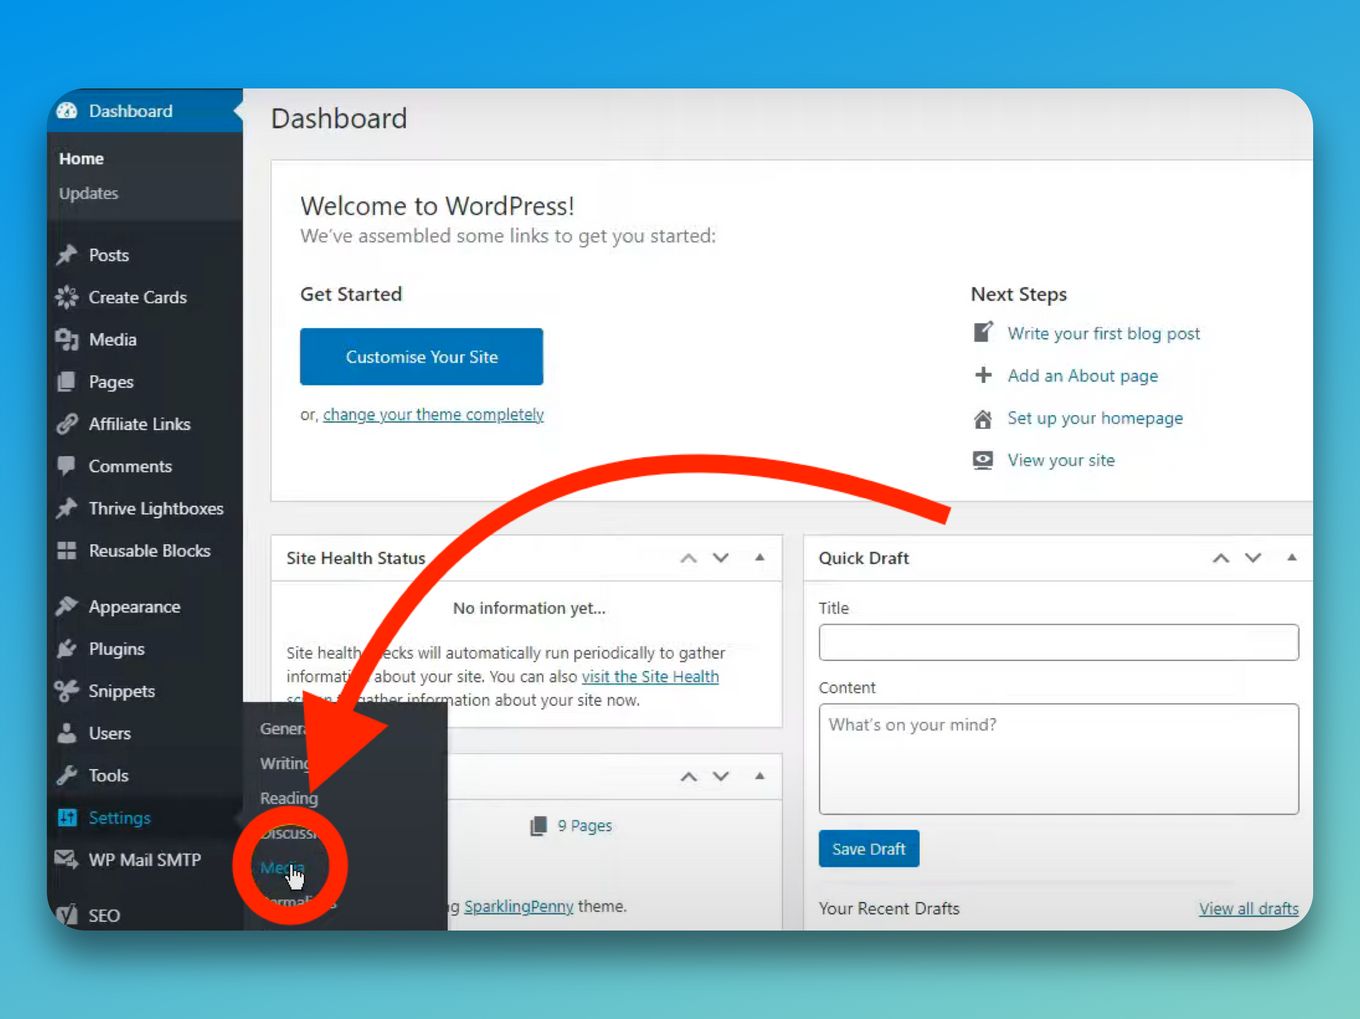1360x1019 pixels.
Task: Open the View all drafts link
Action: point(1248,908)
